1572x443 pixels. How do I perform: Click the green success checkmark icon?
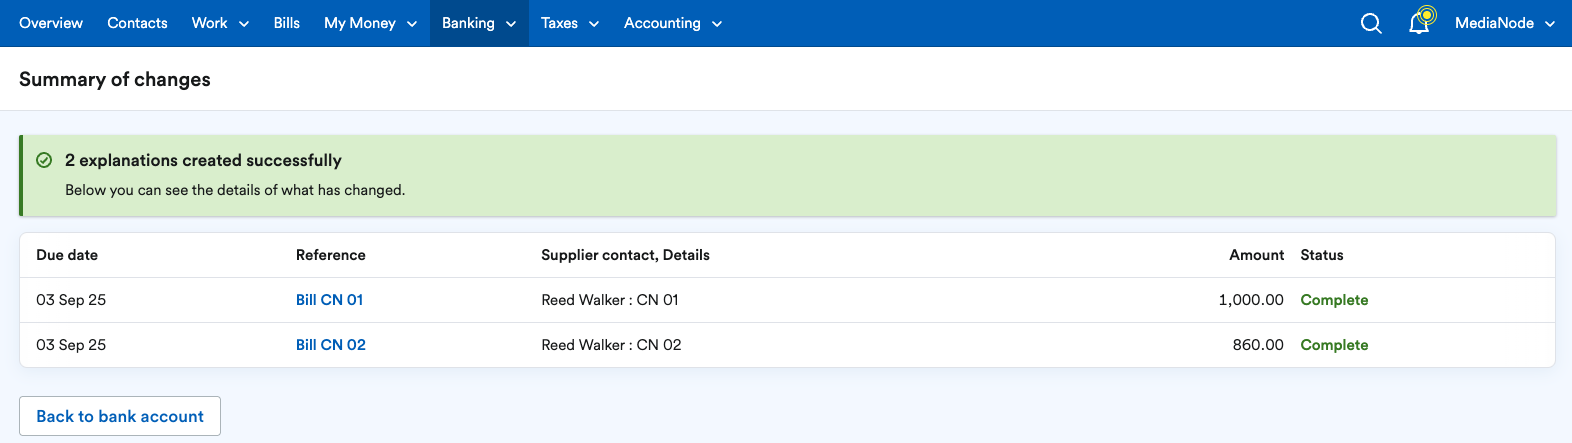tap(44, 160)
